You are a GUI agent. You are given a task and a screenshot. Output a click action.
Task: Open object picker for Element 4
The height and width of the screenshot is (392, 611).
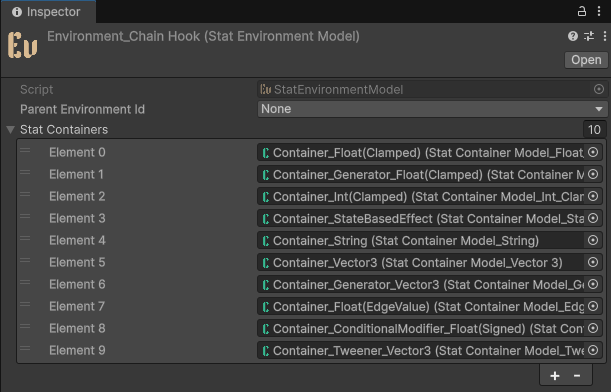pos(593,240)
